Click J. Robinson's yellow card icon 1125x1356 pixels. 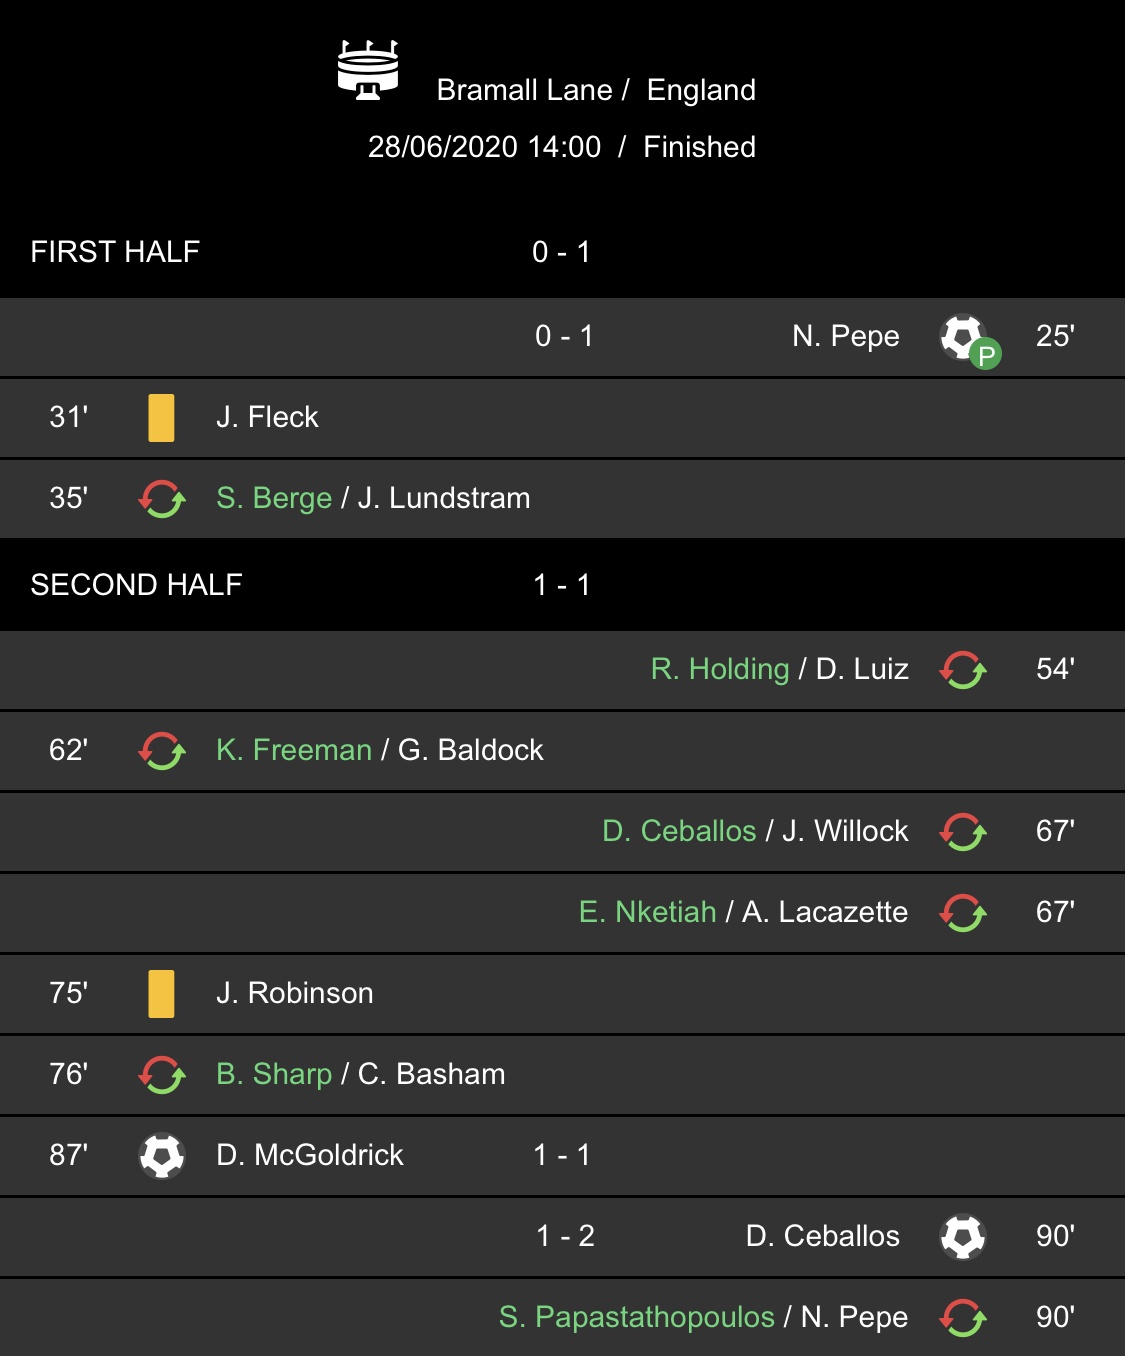pos(161,993)
